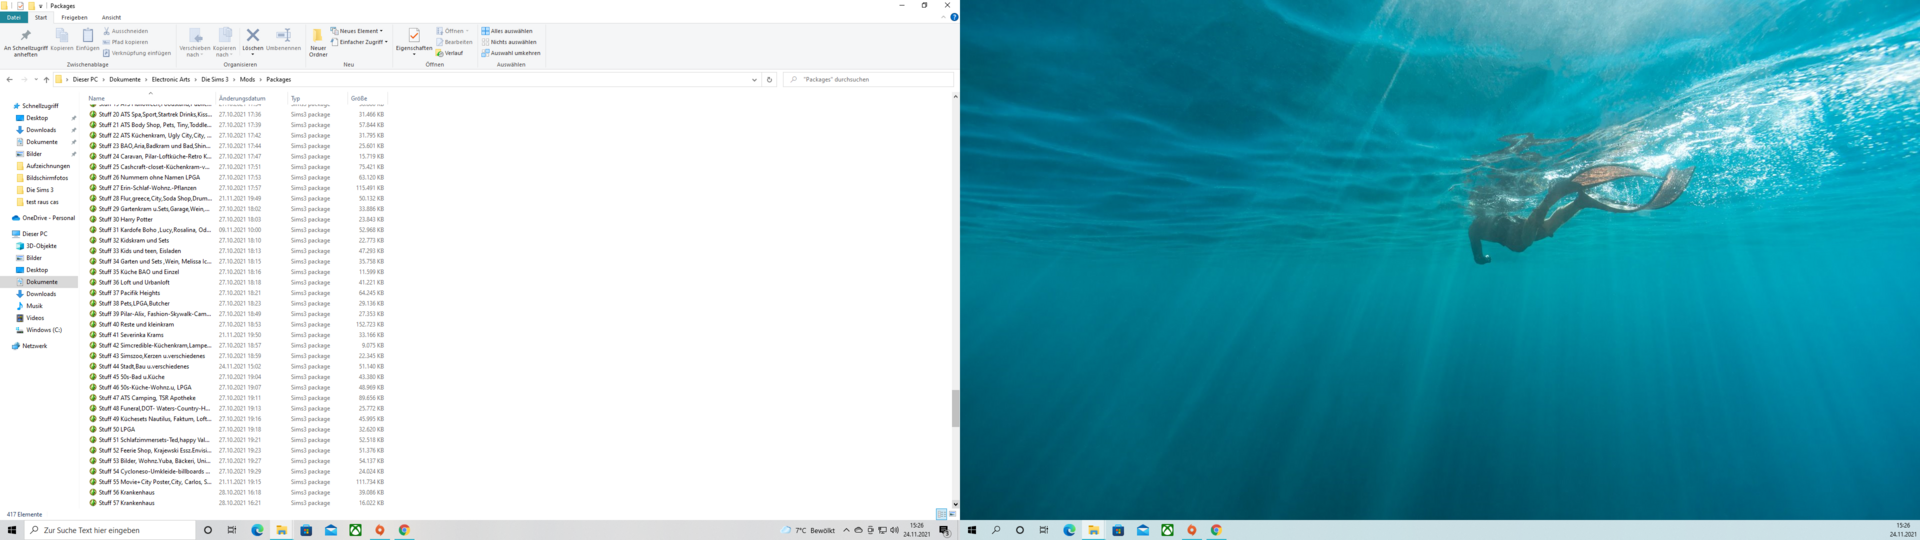1920x540 pixels.
Task: Select the Start ribbon tab
Action: pyautogui.click(x=41, y=17)
